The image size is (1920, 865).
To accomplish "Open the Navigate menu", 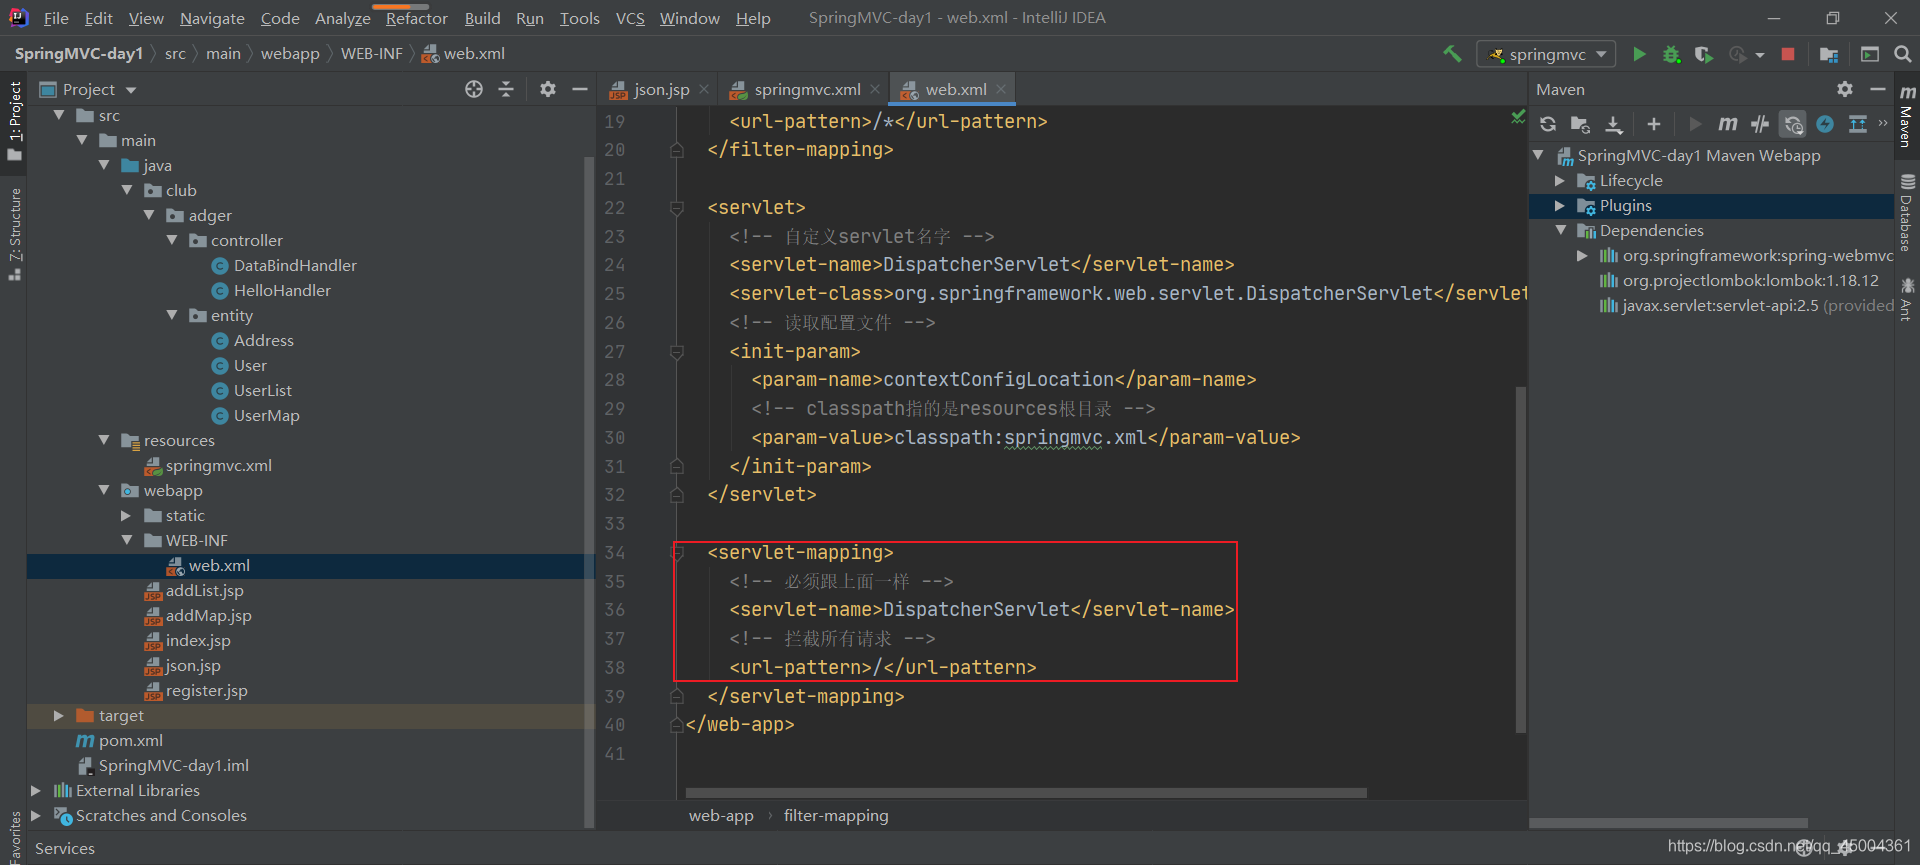I will point(212,18).
